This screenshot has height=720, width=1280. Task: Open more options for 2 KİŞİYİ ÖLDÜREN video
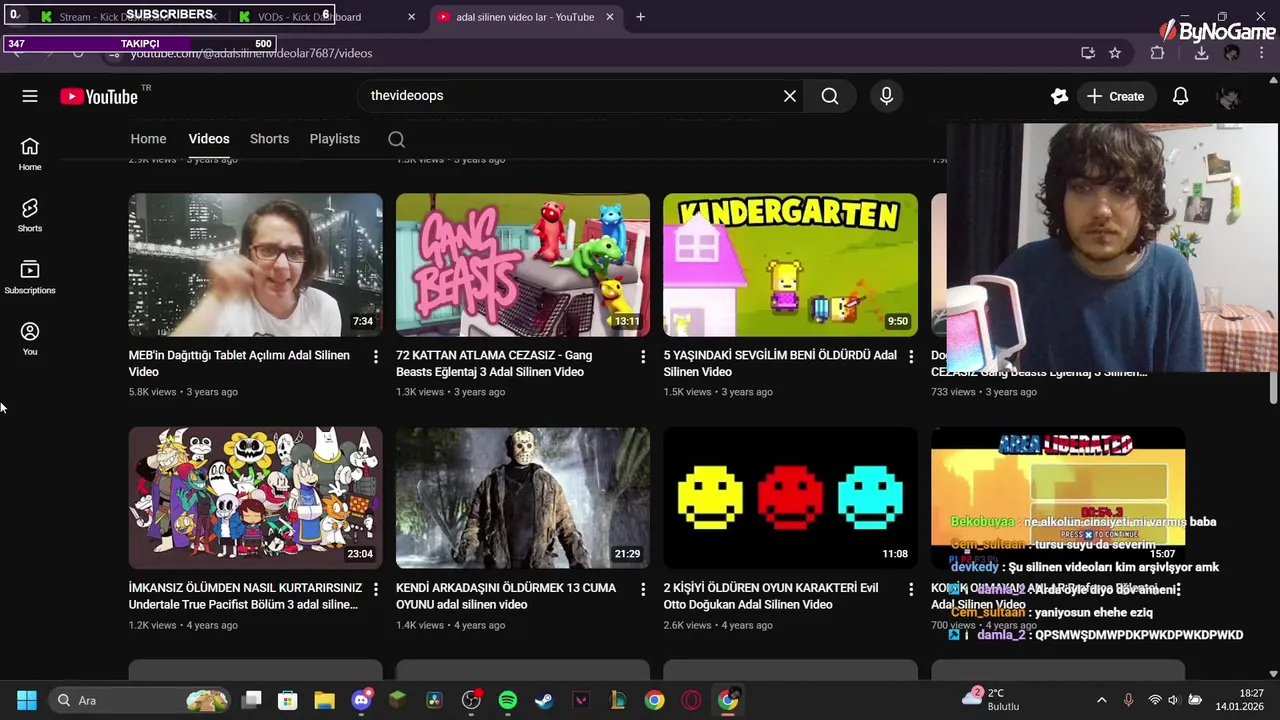pos(911,590)
